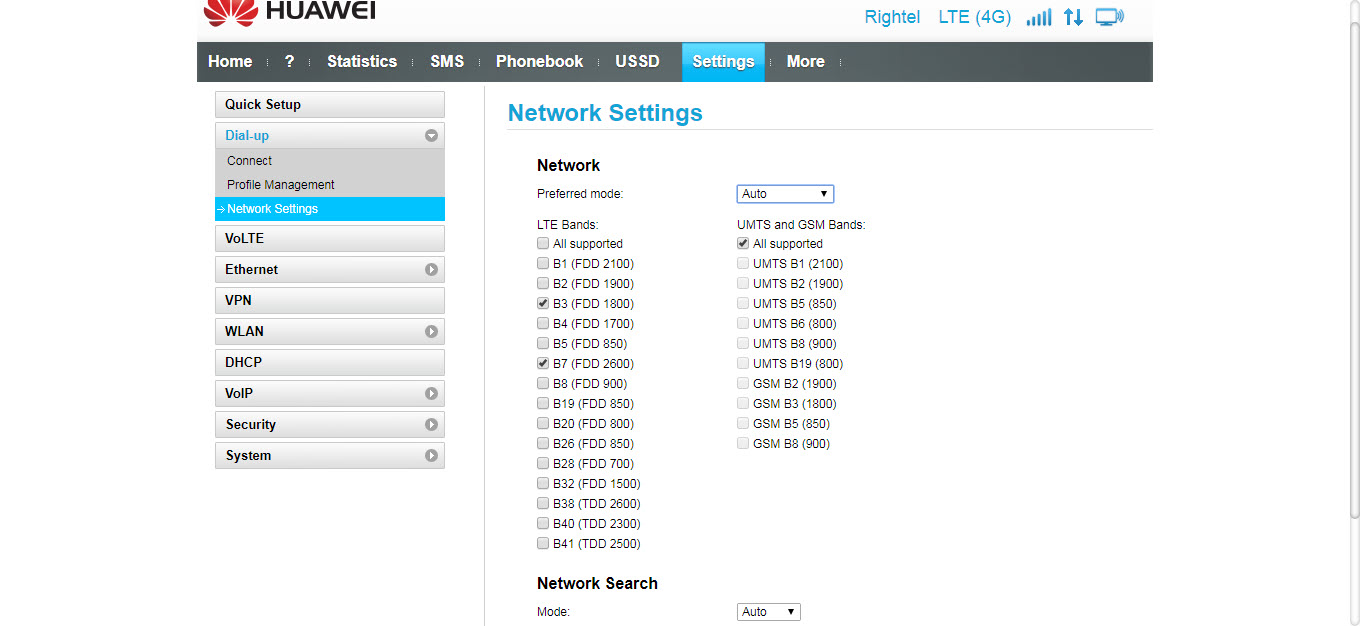Enable B41 (TDD 2500) band
Viewport: 1360px width, 626px height.
(543, 544)
